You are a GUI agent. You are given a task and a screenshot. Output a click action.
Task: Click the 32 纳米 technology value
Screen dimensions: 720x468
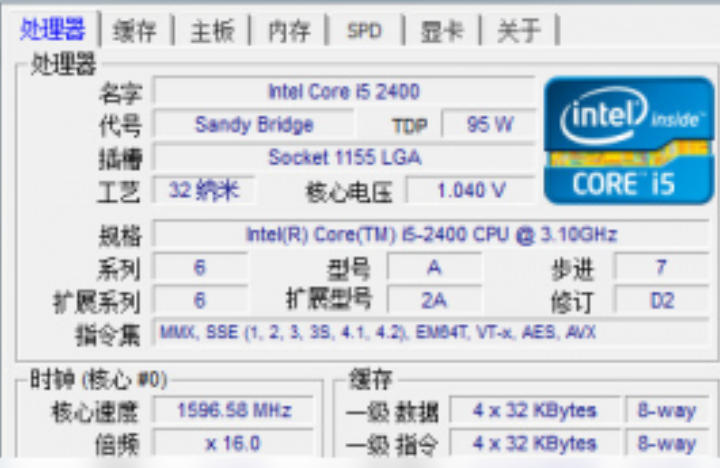[x=204, y=190]
